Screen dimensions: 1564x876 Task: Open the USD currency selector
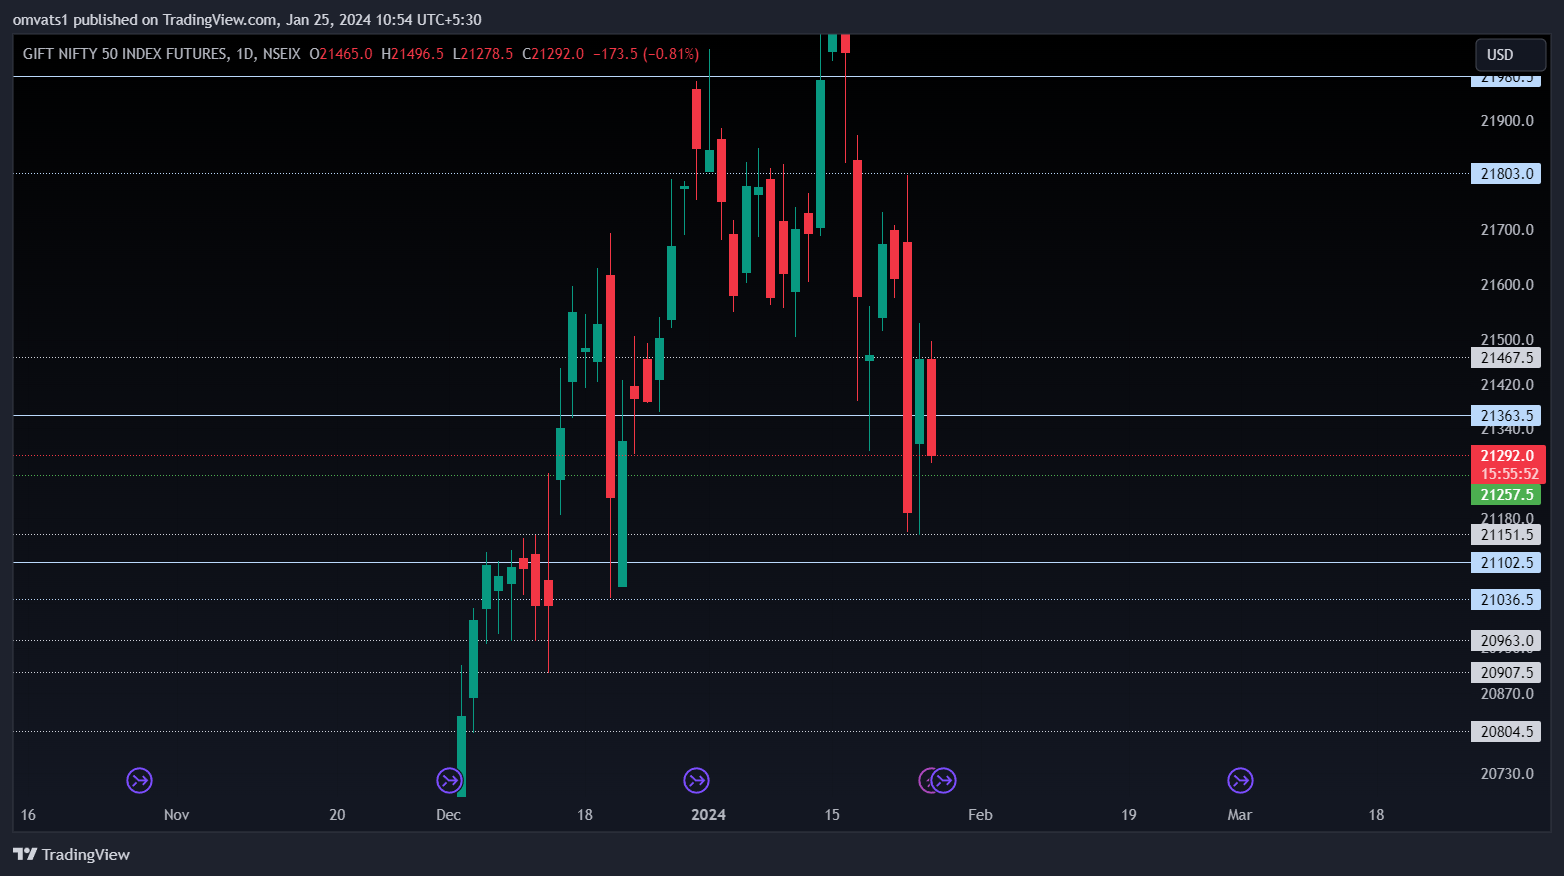[x=1510, y=55]
